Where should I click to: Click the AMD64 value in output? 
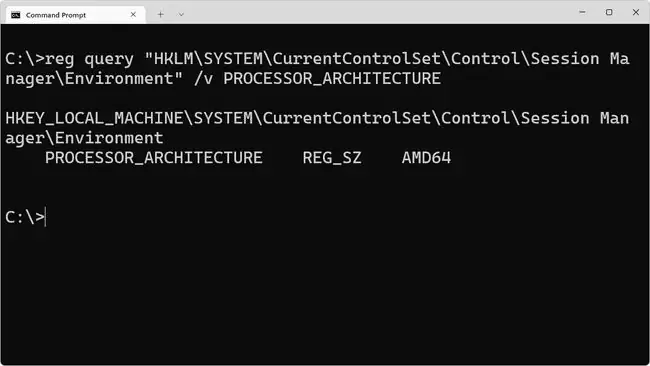426,158
